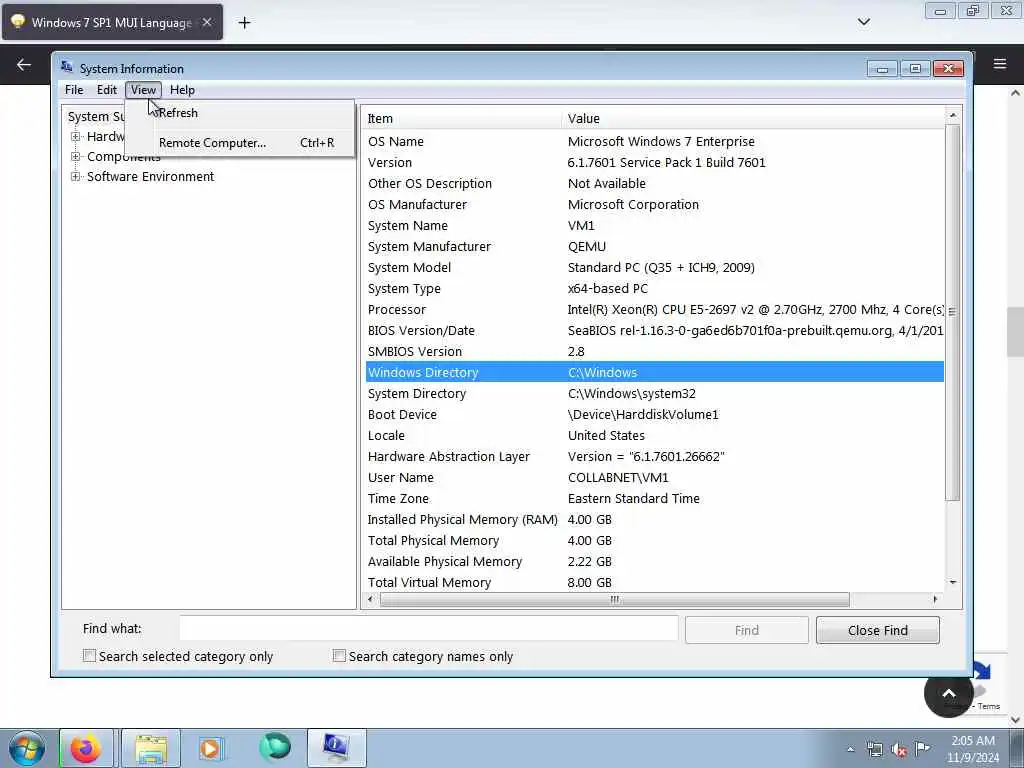Image resolution: width=1024 pixels, height=768 pixels.
Task: Close the Windows 7 SP1 MUI tab
Action: (206, 22)
